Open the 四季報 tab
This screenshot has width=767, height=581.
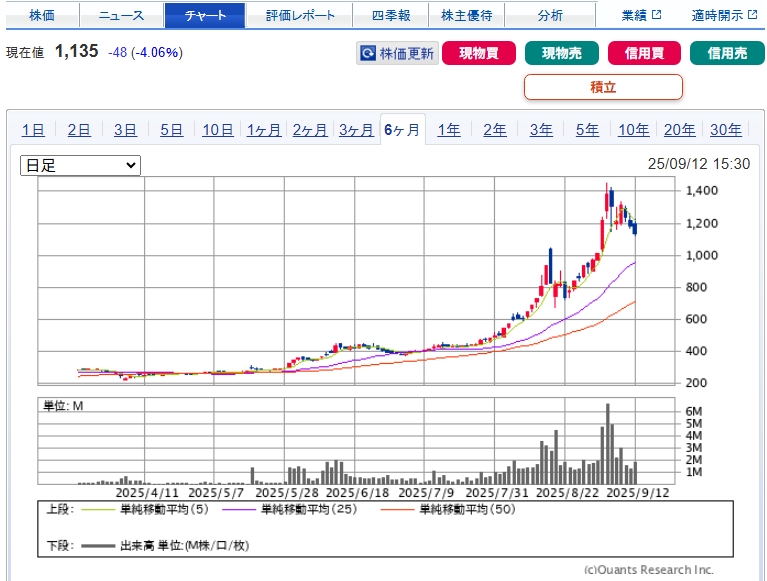coord(390,16)
